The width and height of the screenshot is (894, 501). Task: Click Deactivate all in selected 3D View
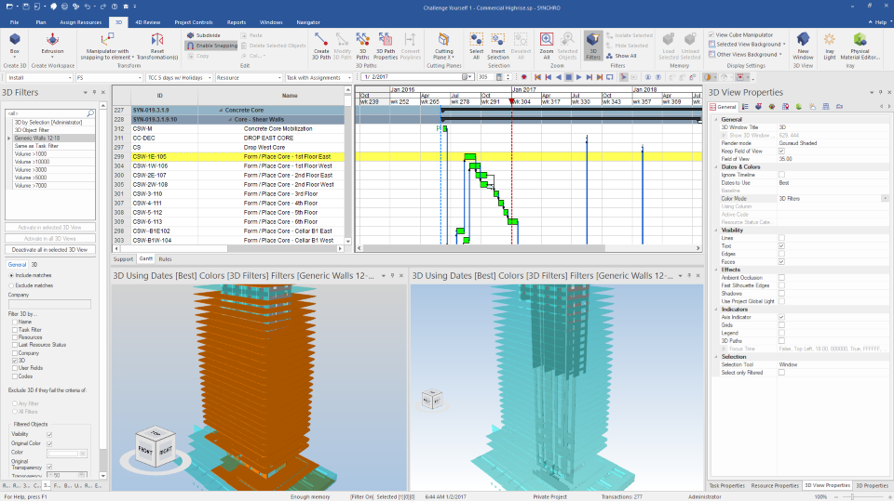50,250
